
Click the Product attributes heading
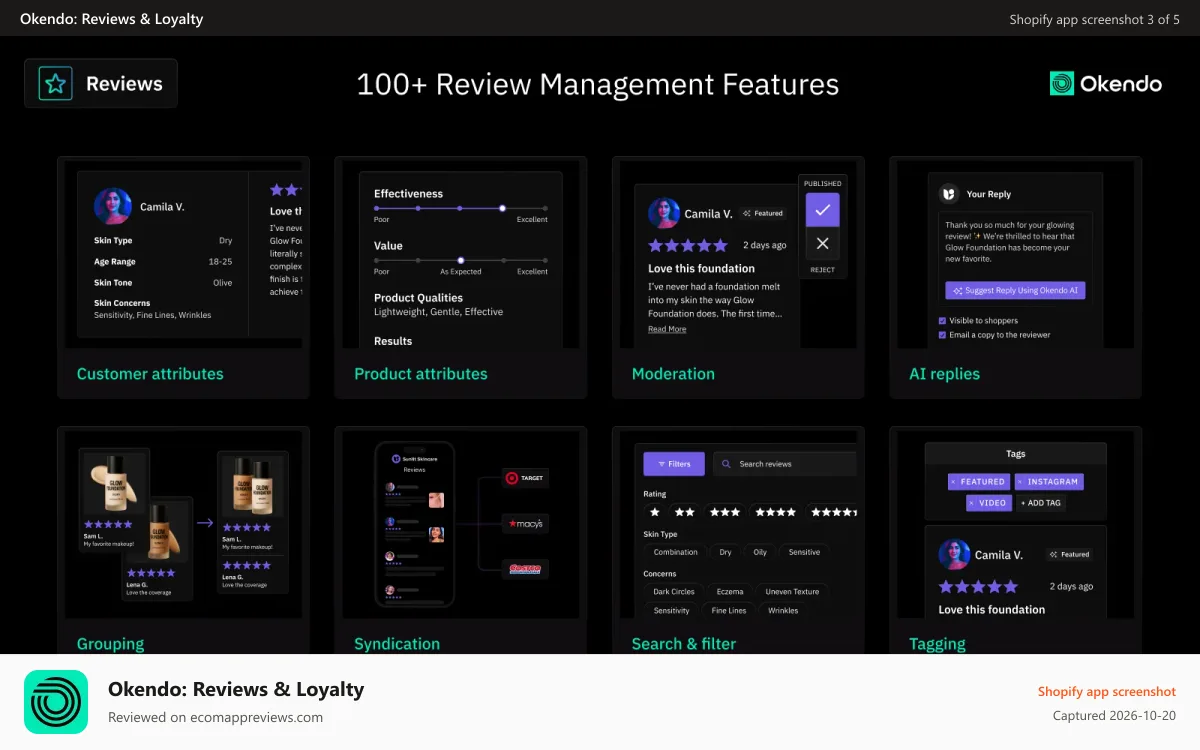[421, 374]
